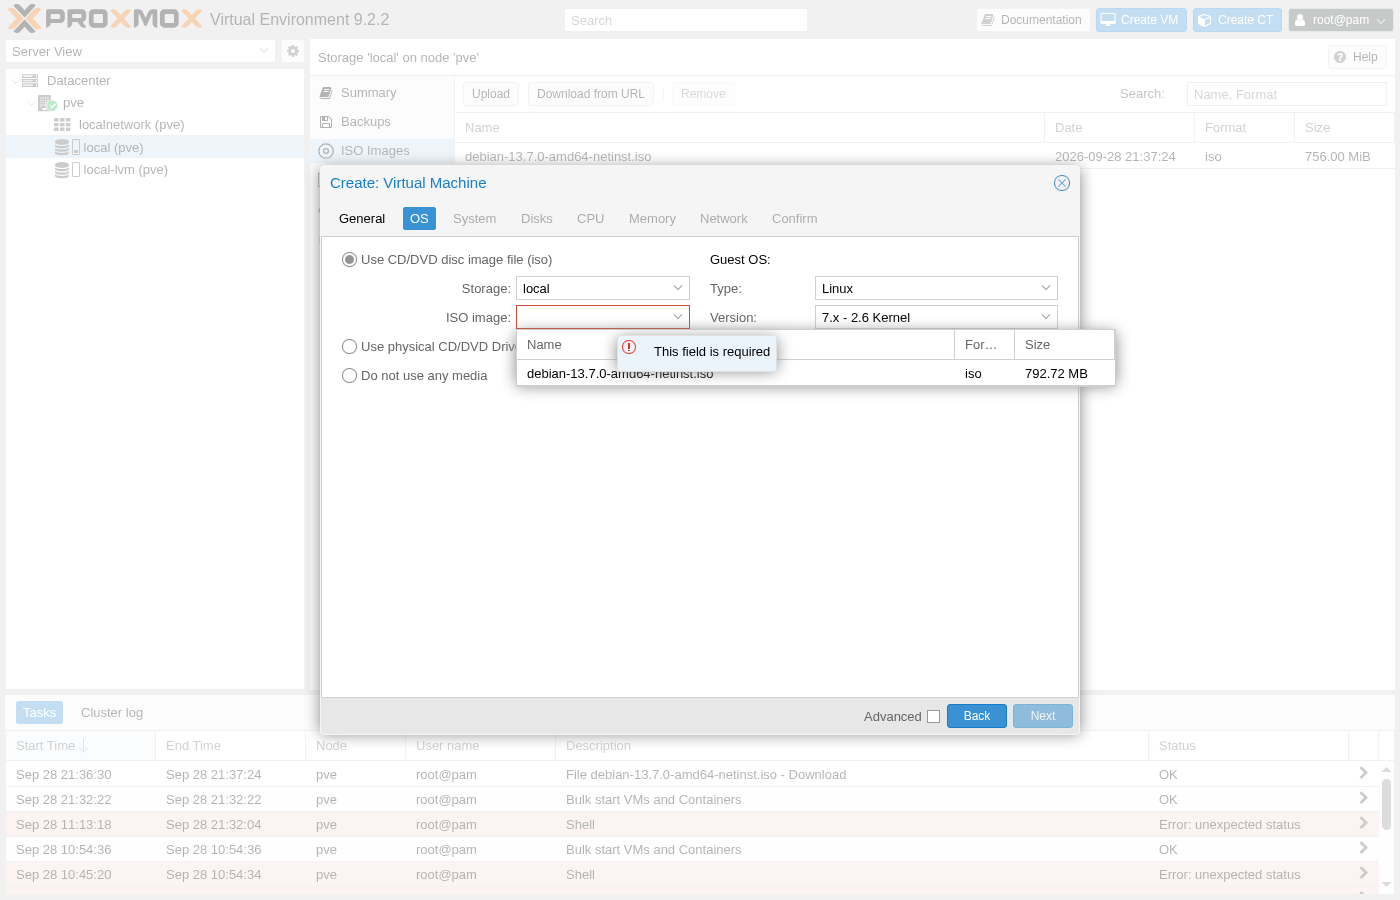
Task: Click the Server View gear settings icon
Action: click(x=293, y=51)
